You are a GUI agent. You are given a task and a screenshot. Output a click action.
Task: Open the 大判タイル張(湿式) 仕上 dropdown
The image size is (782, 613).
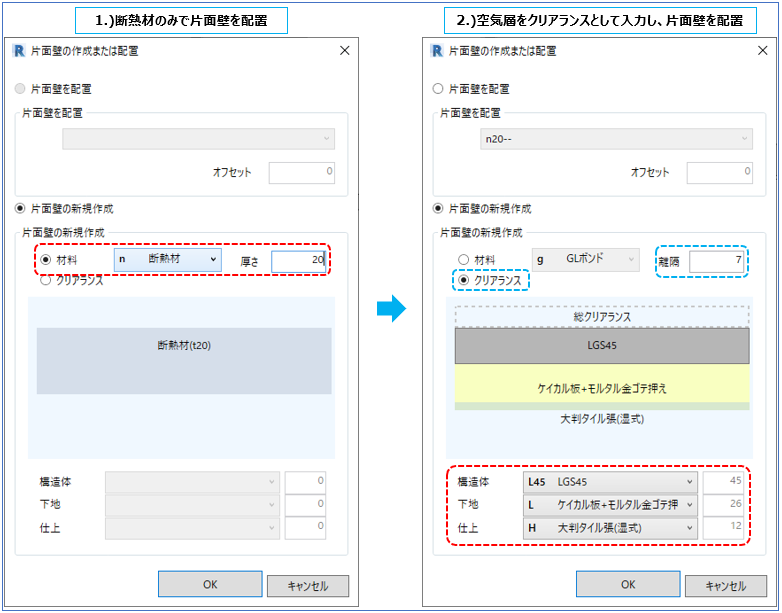(x=610, y=528)
